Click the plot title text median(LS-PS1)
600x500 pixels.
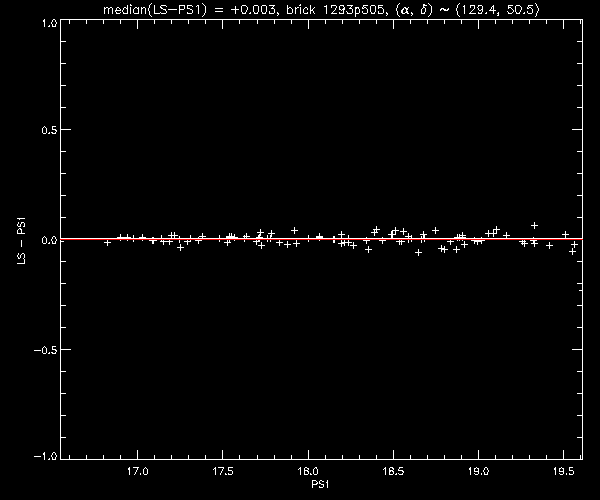[155, 9]
